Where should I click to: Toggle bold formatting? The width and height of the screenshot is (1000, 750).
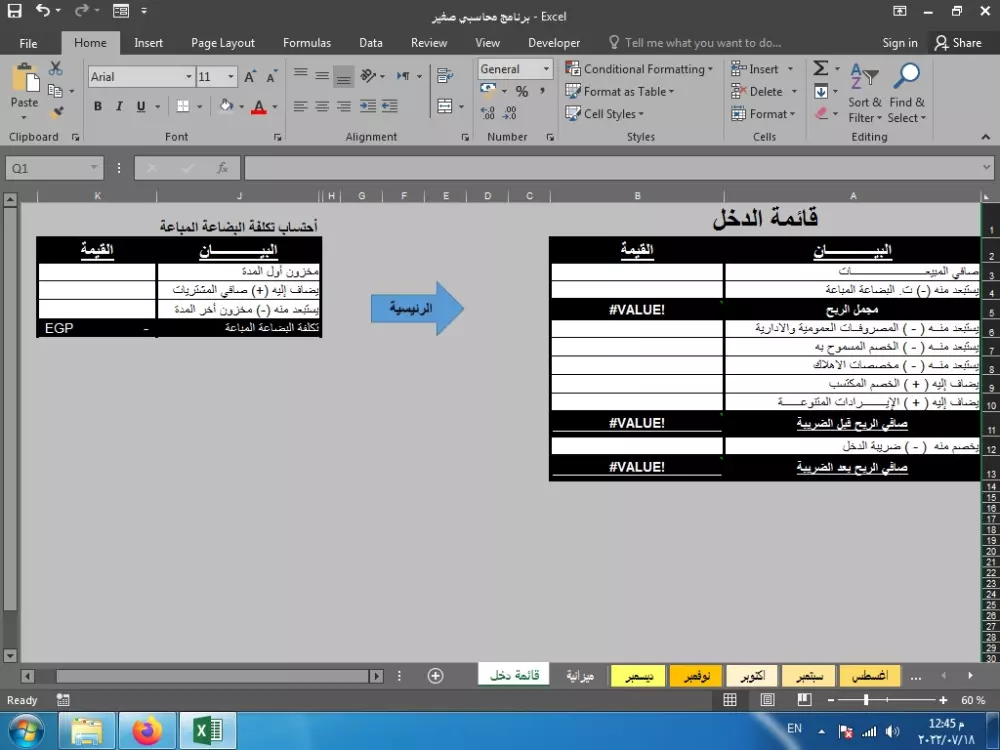pyautogui.click(x=97, y=105)
